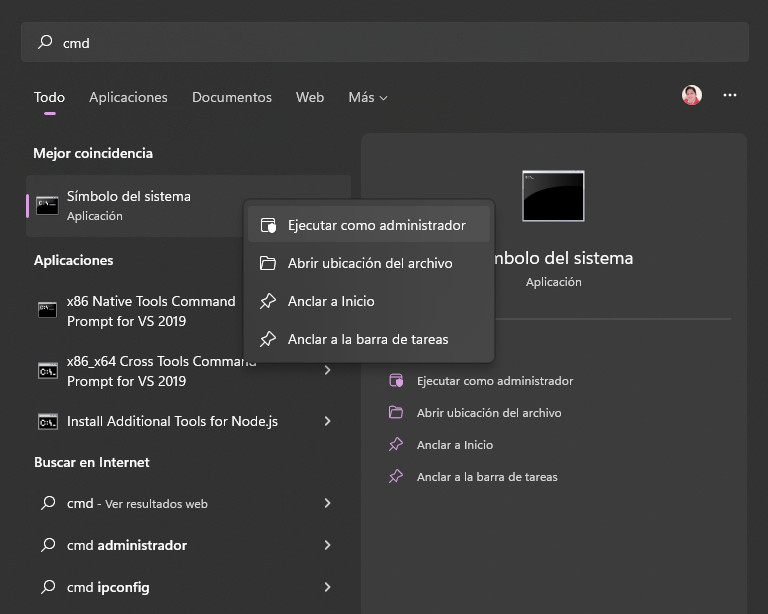Switch to the Documentos tab

[x=232, y=97]
